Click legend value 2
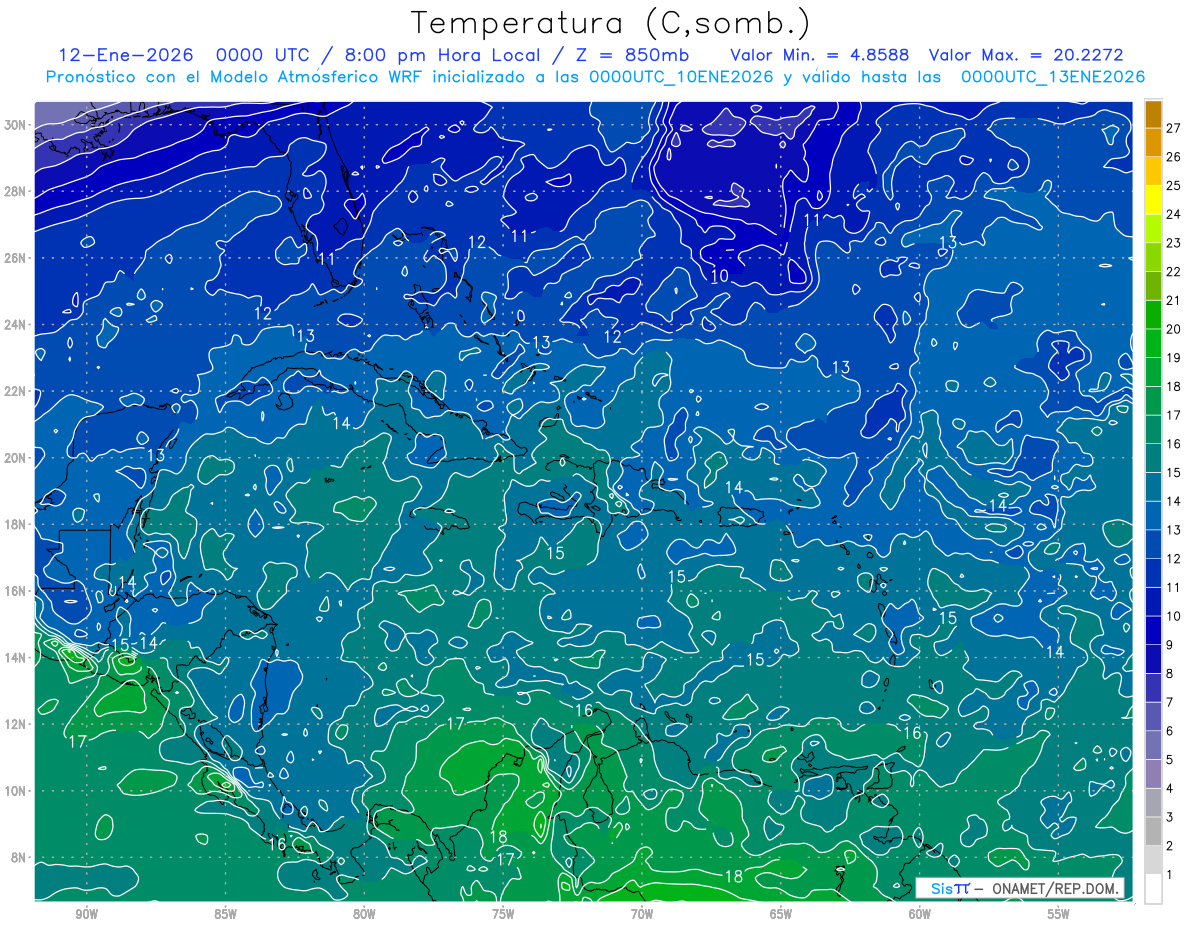Screen dimensions: 1200x927 pyautogui.click(x=1170, y=846)
